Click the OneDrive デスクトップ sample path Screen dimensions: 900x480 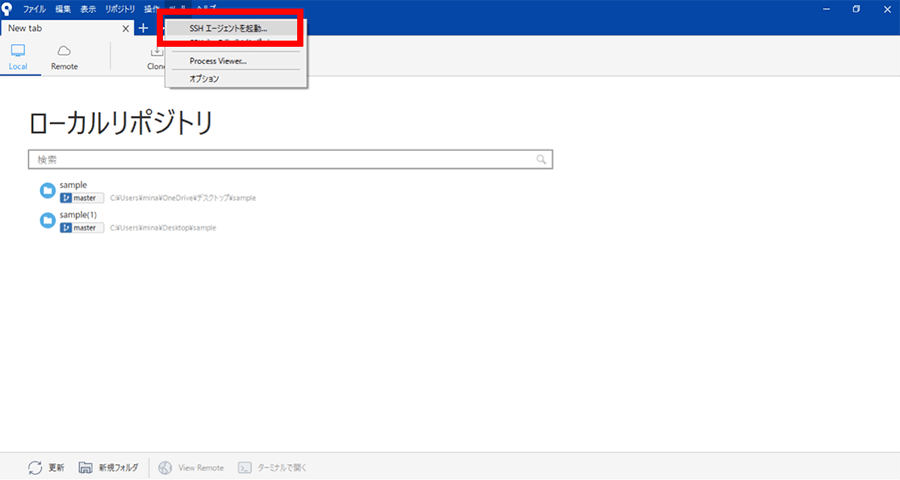click(183, 198)
